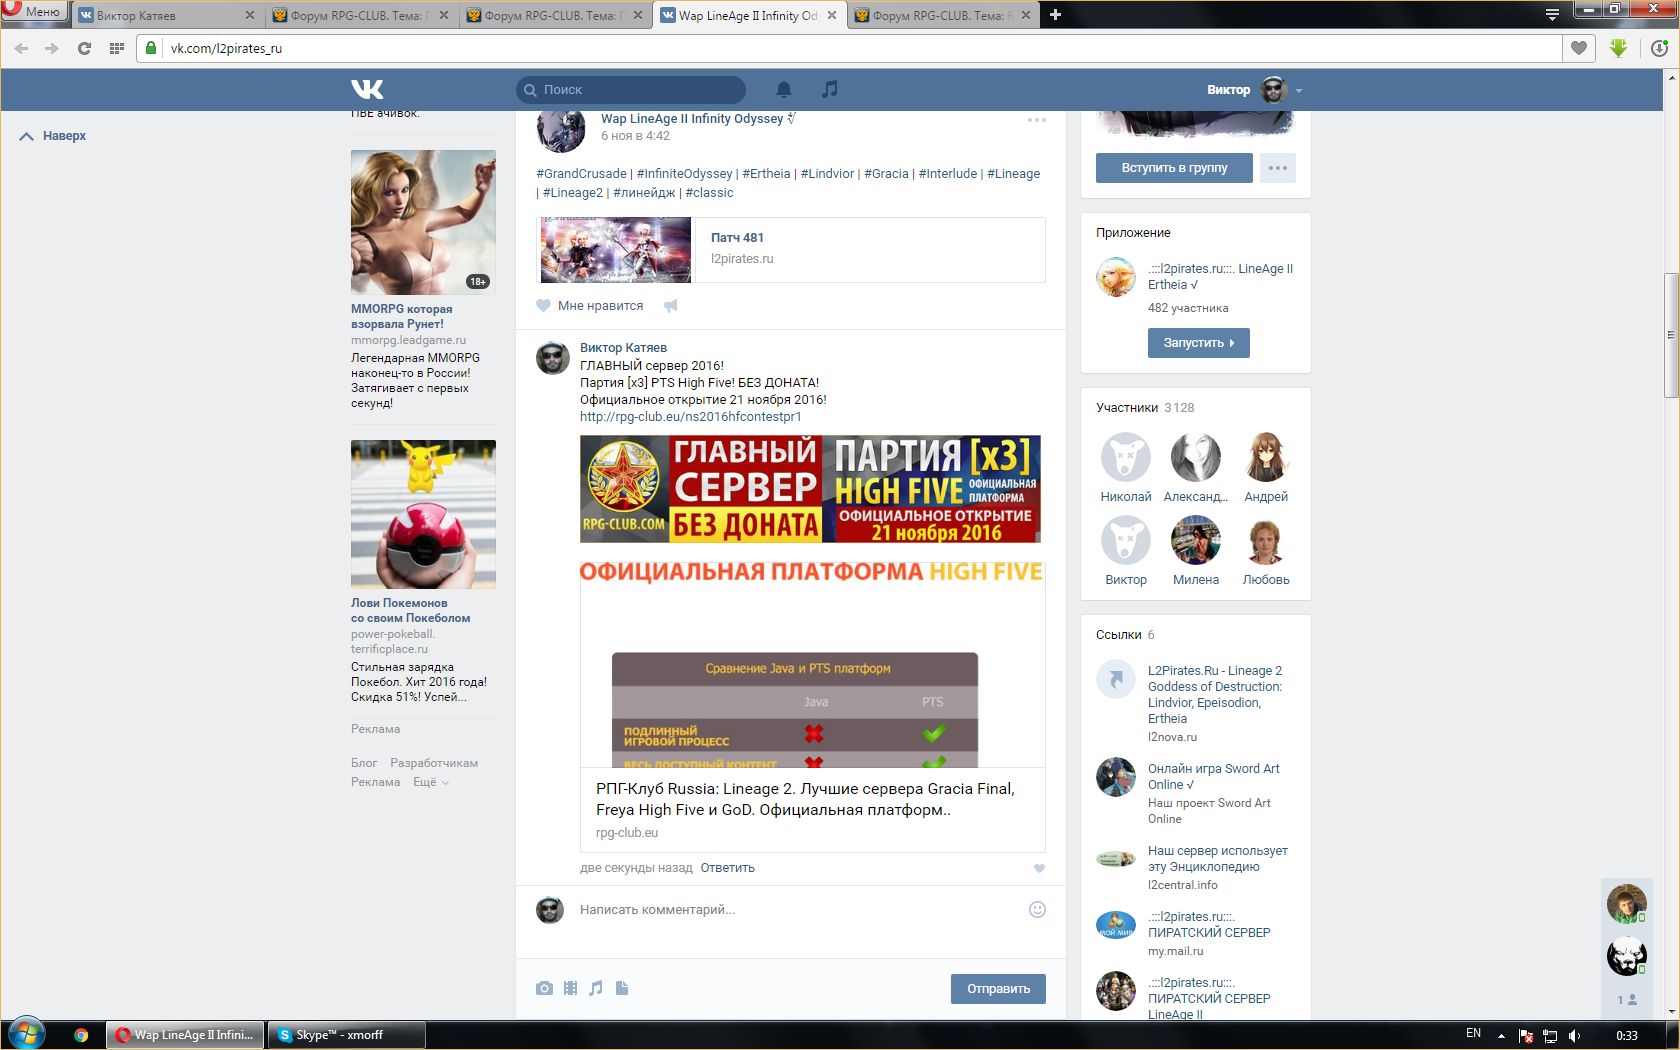Image resolution: width=1680 pixels, height=1050 pixels.
Task: Open the Блог footer link
Action: 364,763
